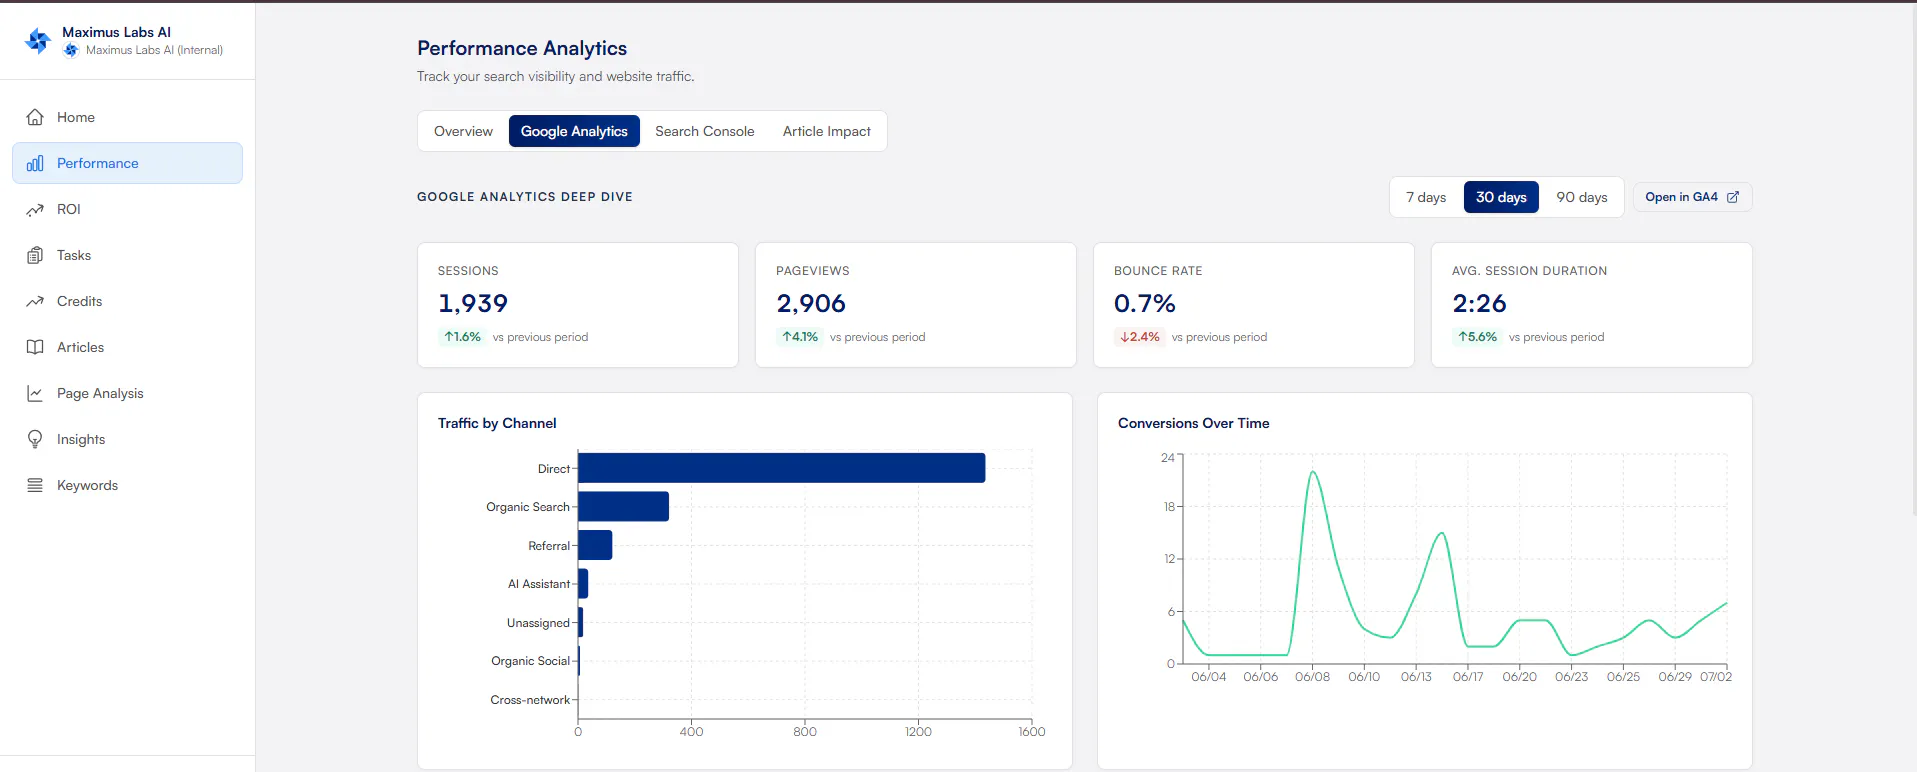Click the 5.6% increase badge under session duration
The image size is (1917, 772).
pyautogui.click(x=1477, y=337)
